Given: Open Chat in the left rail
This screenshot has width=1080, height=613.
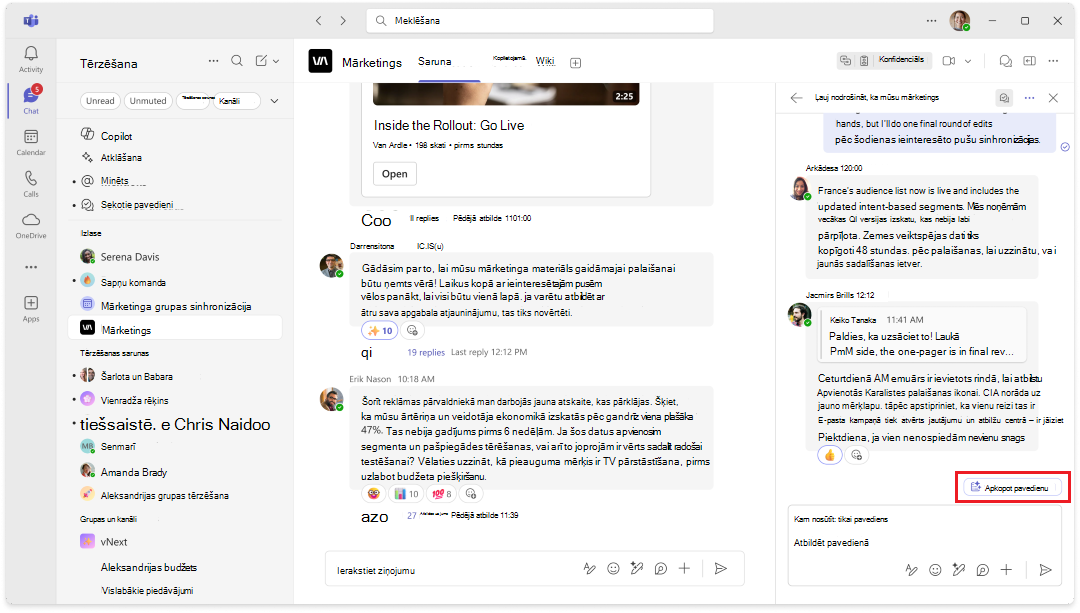Looking at the screenshot, I should pos(31,100).
